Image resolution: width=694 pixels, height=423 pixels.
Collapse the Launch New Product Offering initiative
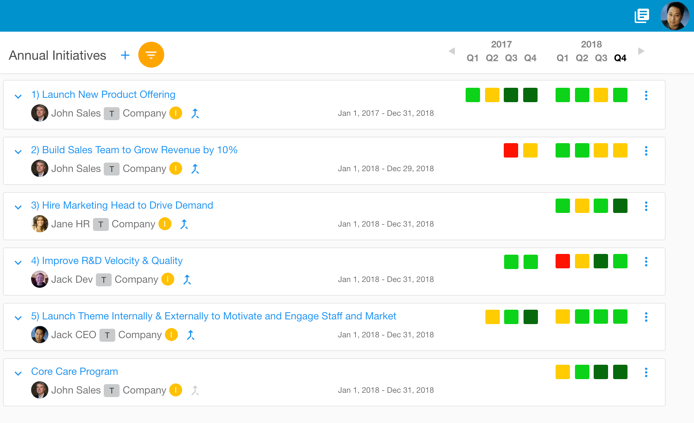18,97
